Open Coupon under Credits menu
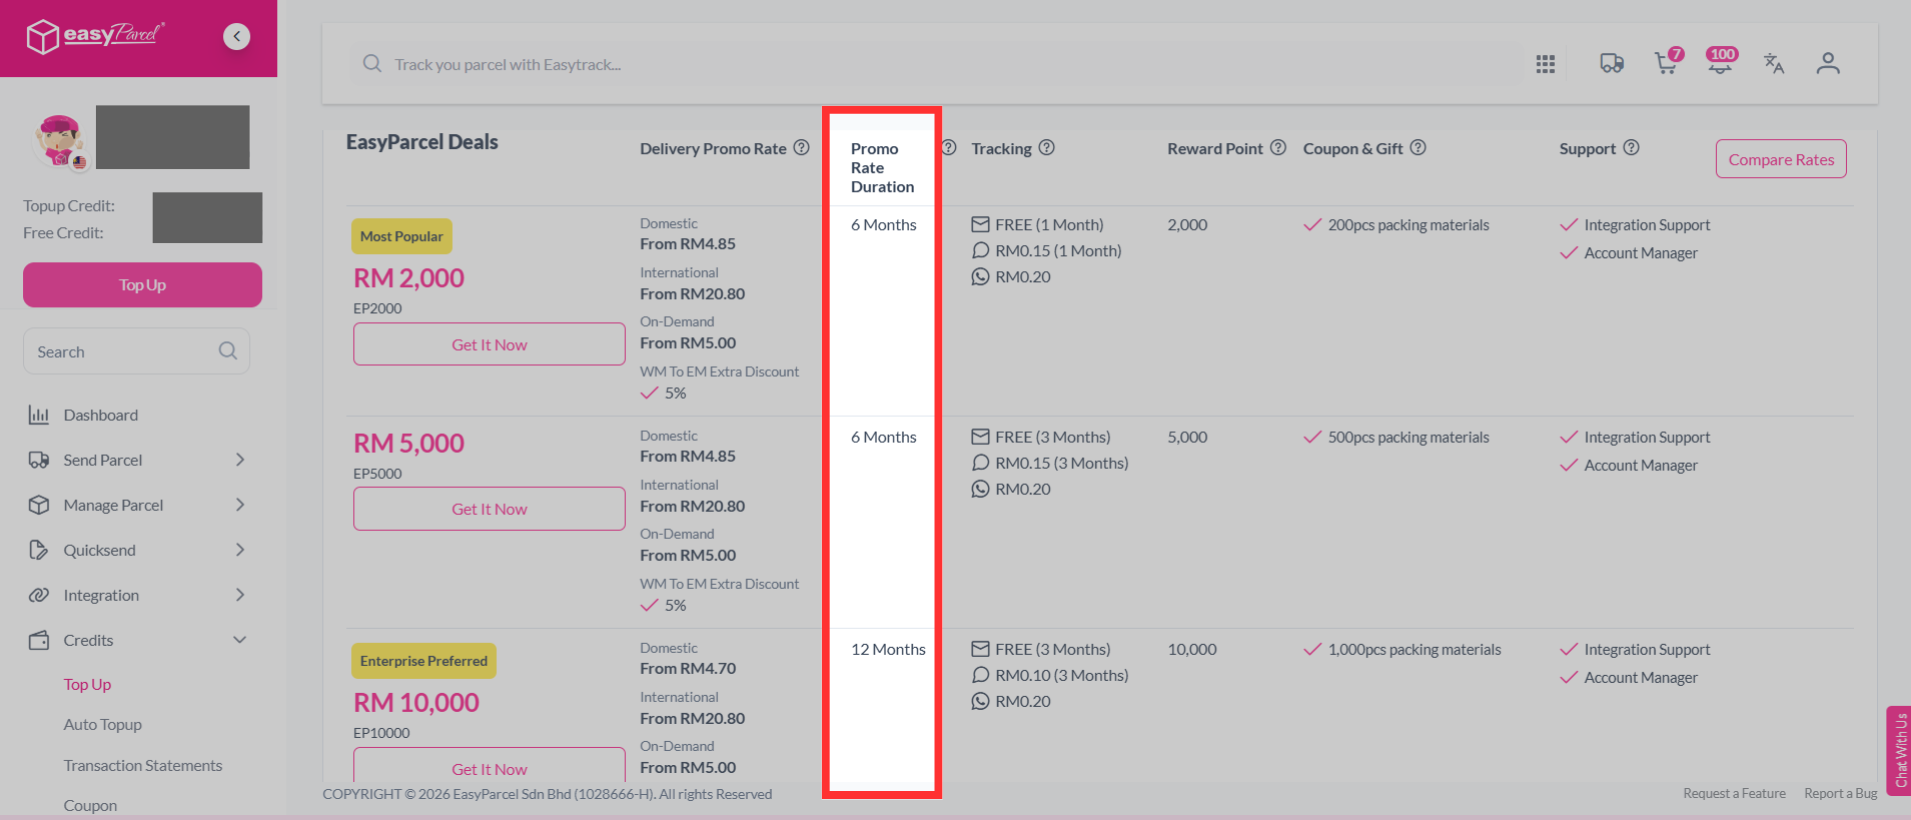Viewport: 1911px width, 820px height. click(90, 806)
